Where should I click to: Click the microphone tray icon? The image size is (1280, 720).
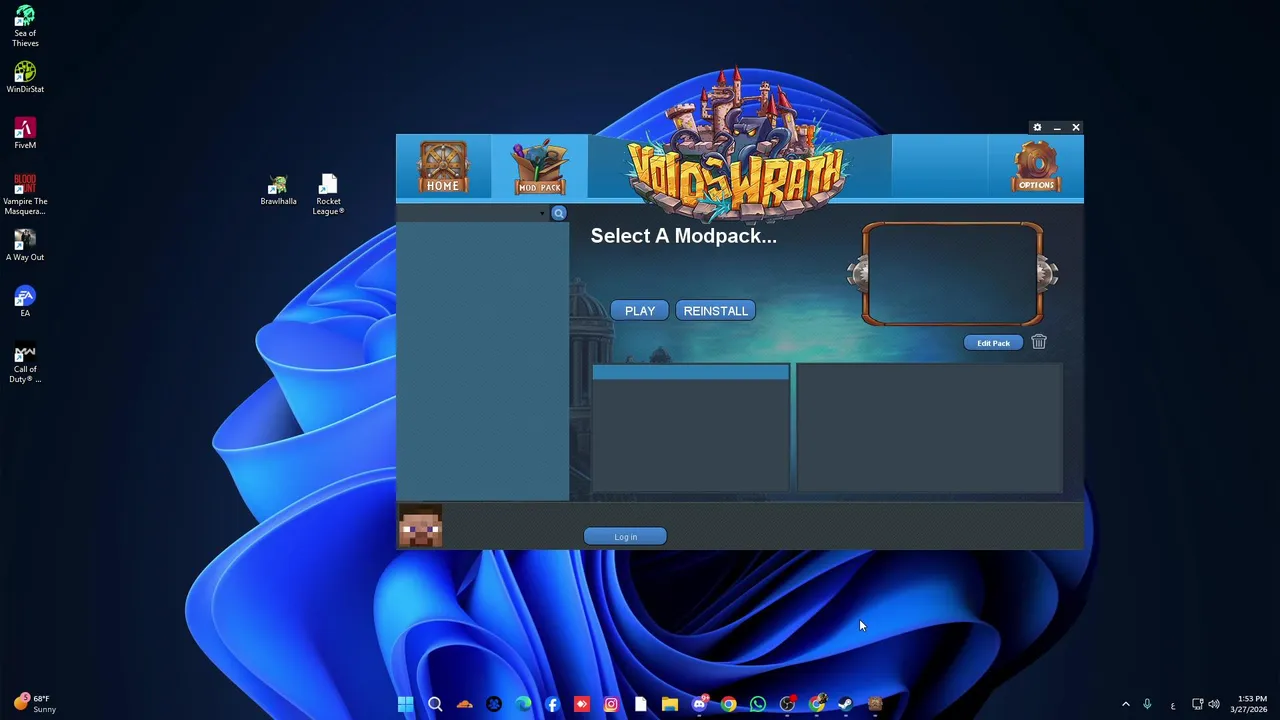click(x=1147, y=705)
